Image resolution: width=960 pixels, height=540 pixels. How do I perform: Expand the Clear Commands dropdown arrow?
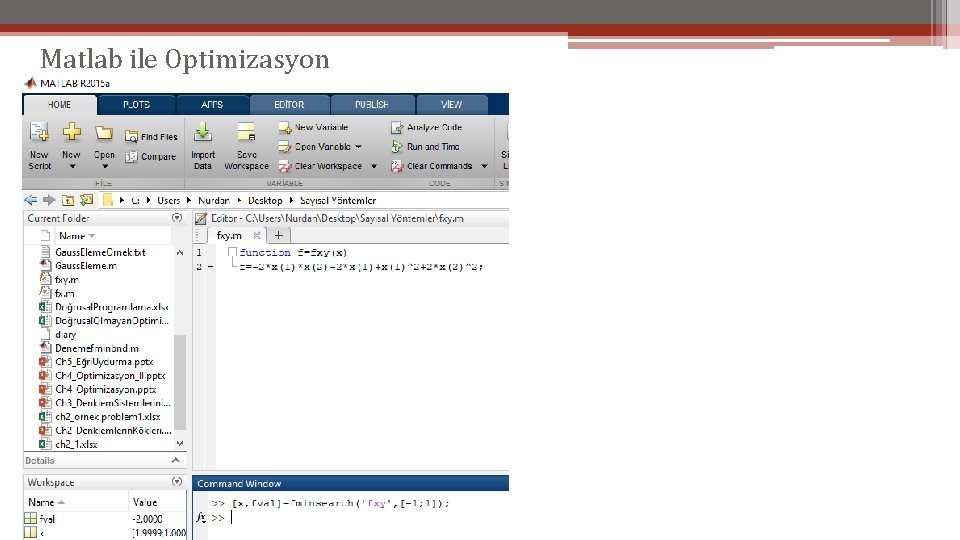pos(484,167)
